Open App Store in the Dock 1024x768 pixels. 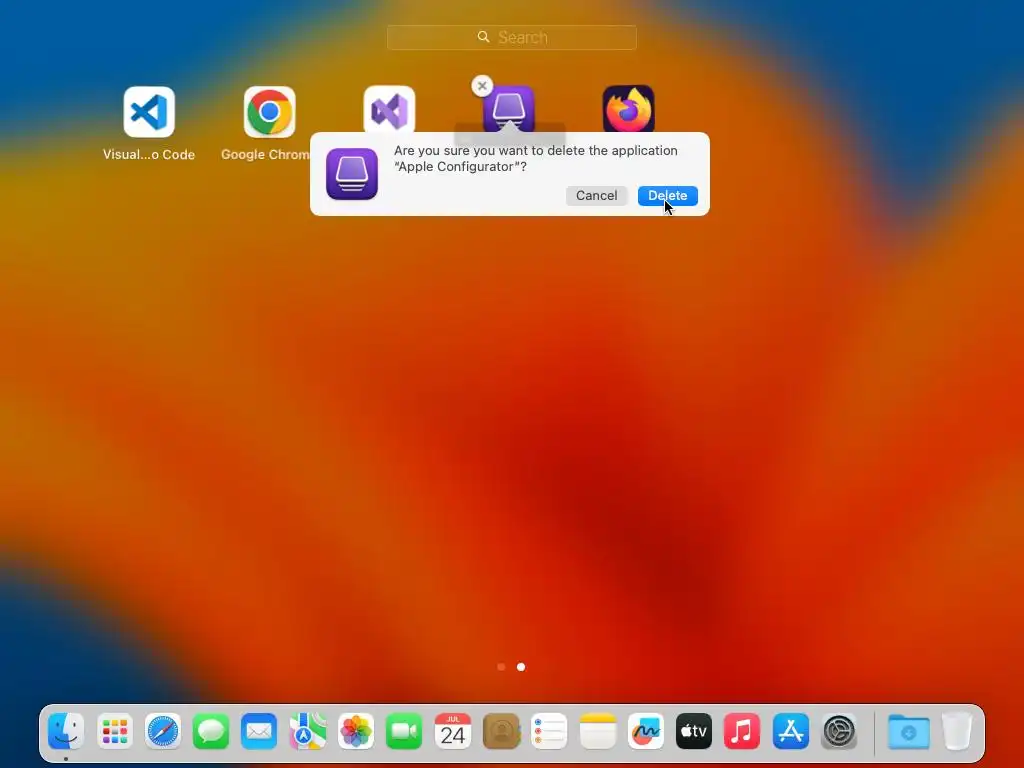tap(791, 731)
